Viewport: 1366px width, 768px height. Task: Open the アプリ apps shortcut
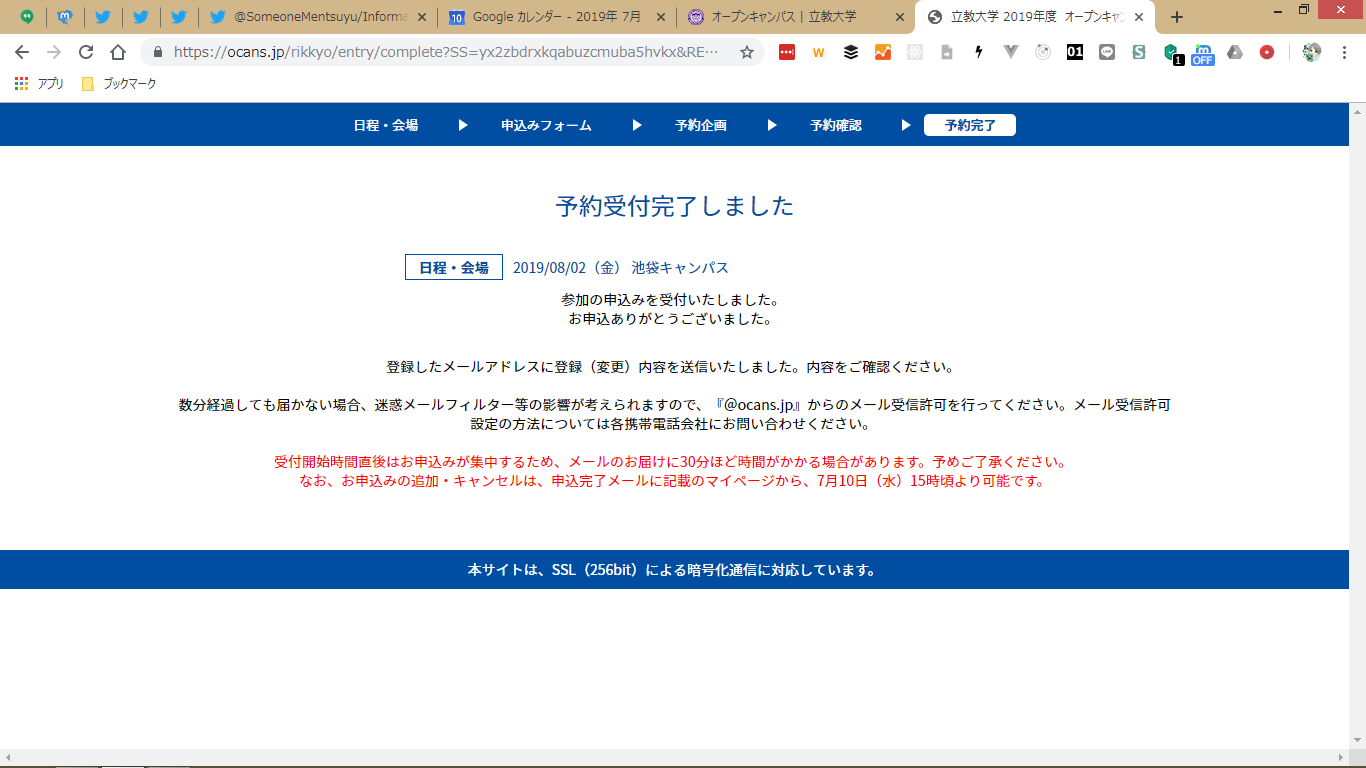pyautogui.click(x=40, y=84)
